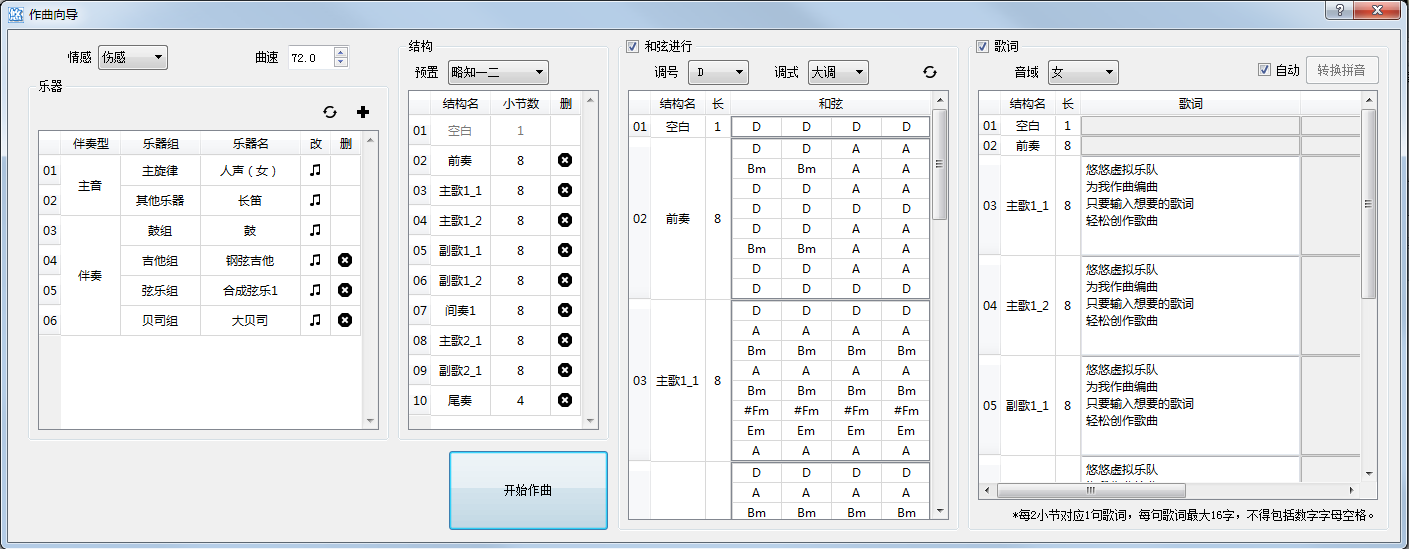Click the 乐器名 column header
This screenshot has width=1409, height=549.
[251, 143]
